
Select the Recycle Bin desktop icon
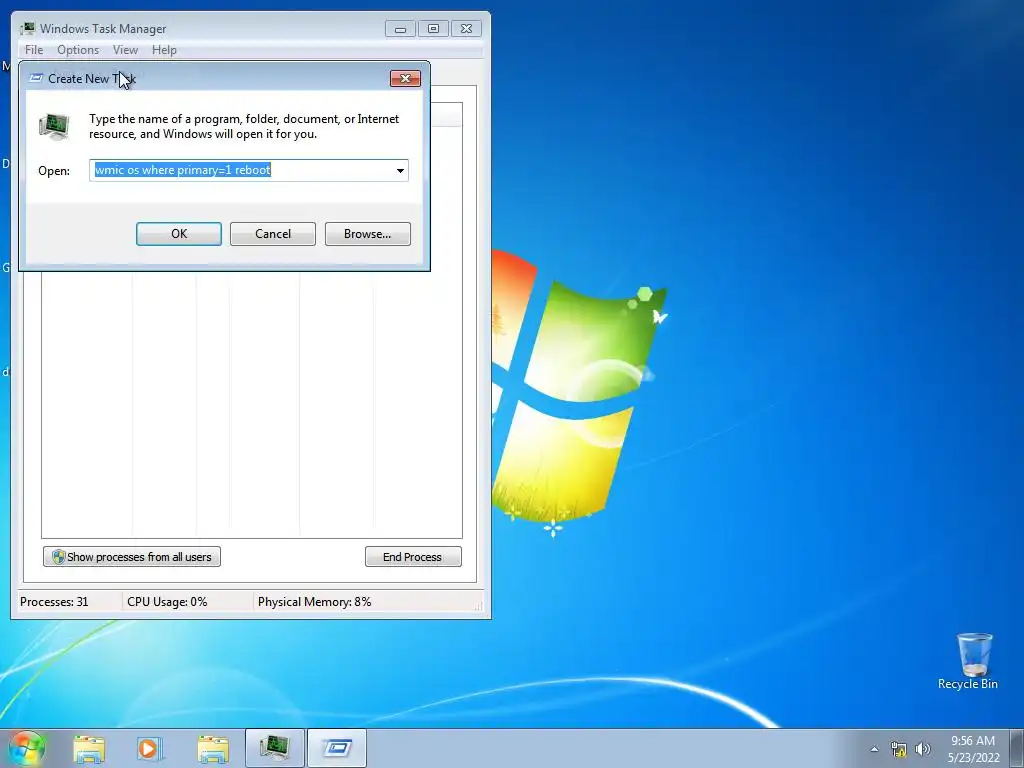point(968,662)
